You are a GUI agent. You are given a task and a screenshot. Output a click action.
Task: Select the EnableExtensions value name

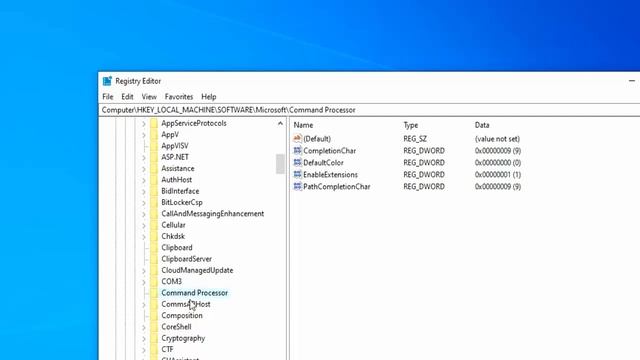(x=330, y=174)
